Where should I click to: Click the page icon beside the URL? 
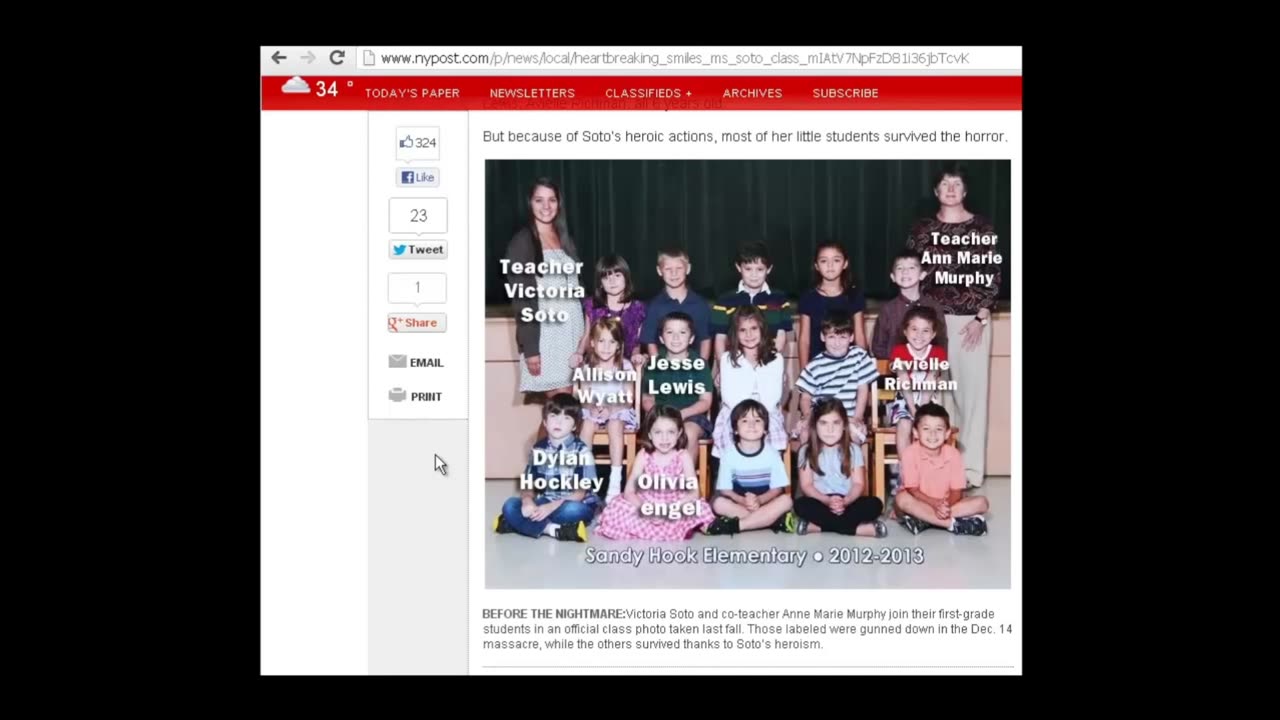click(x=368, y=58)
